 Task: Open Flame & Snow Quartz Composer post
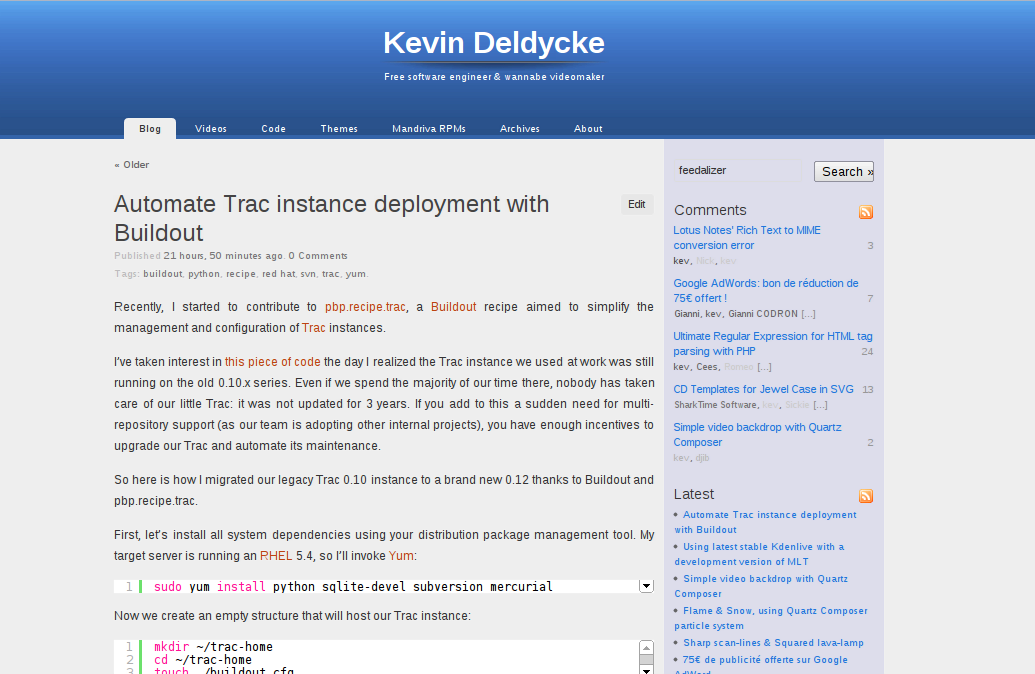[771, 619]
